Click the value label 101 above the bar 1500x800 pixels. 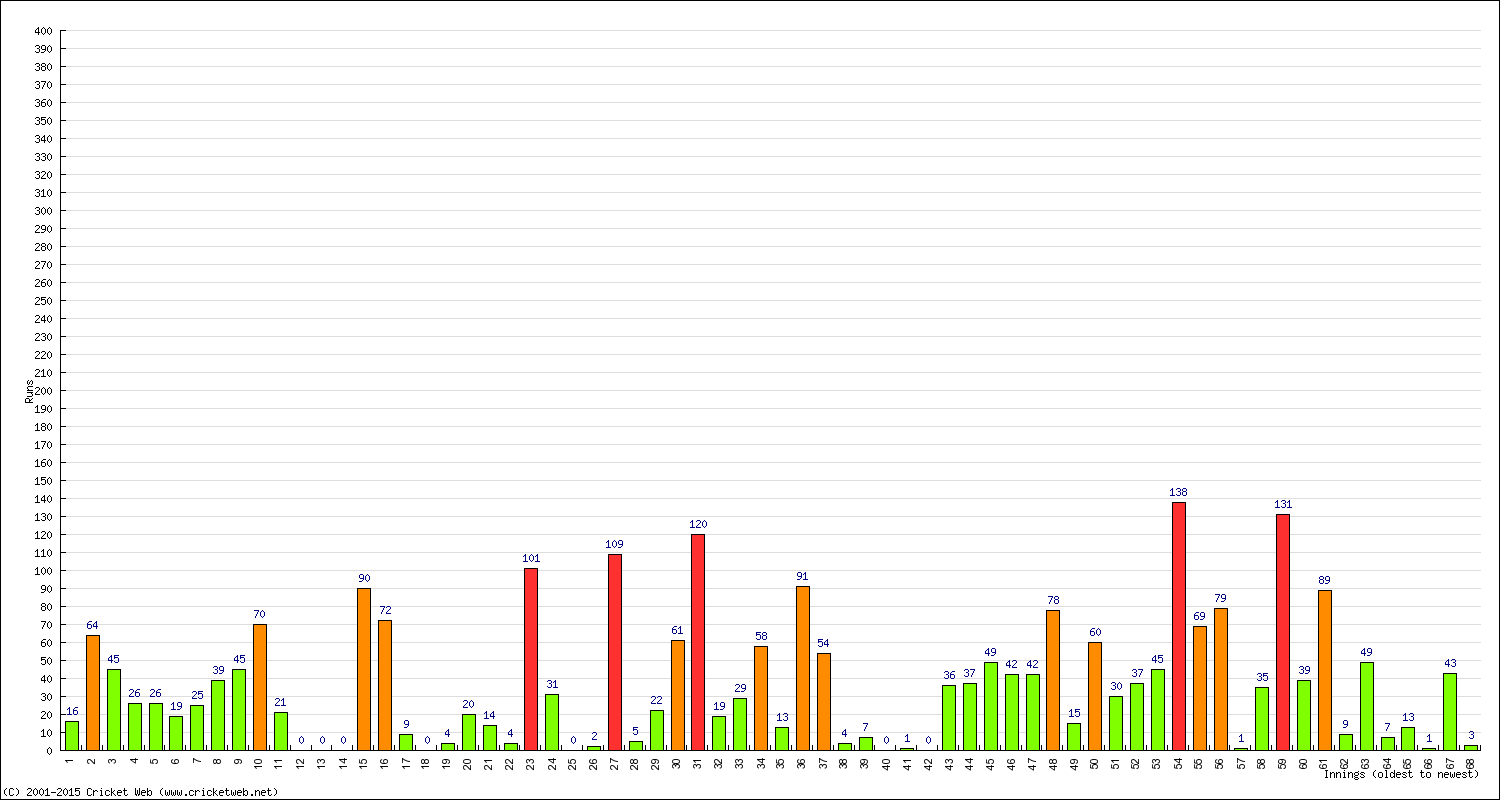531,558
